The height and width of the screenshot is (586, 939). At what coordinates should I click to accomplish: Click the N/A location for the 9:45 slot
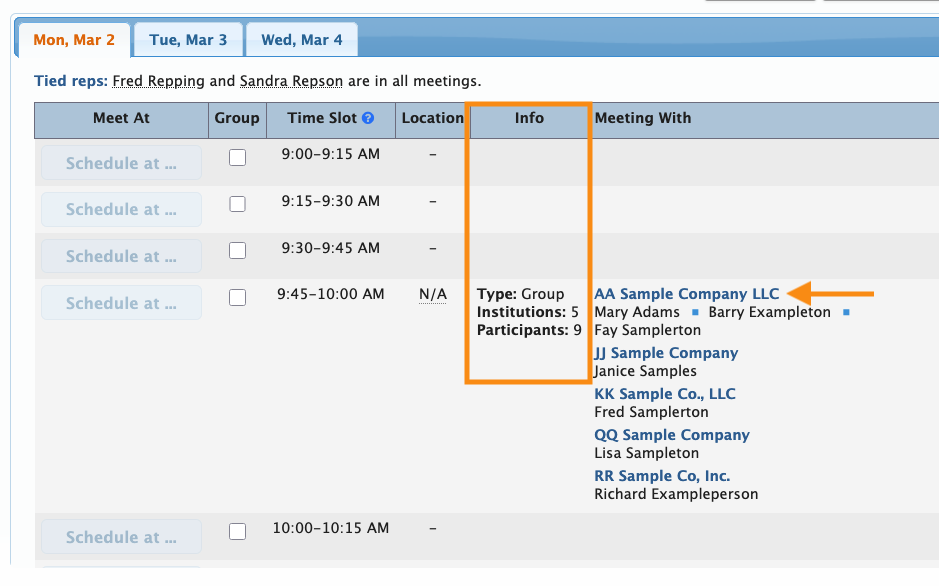[432, 294]
